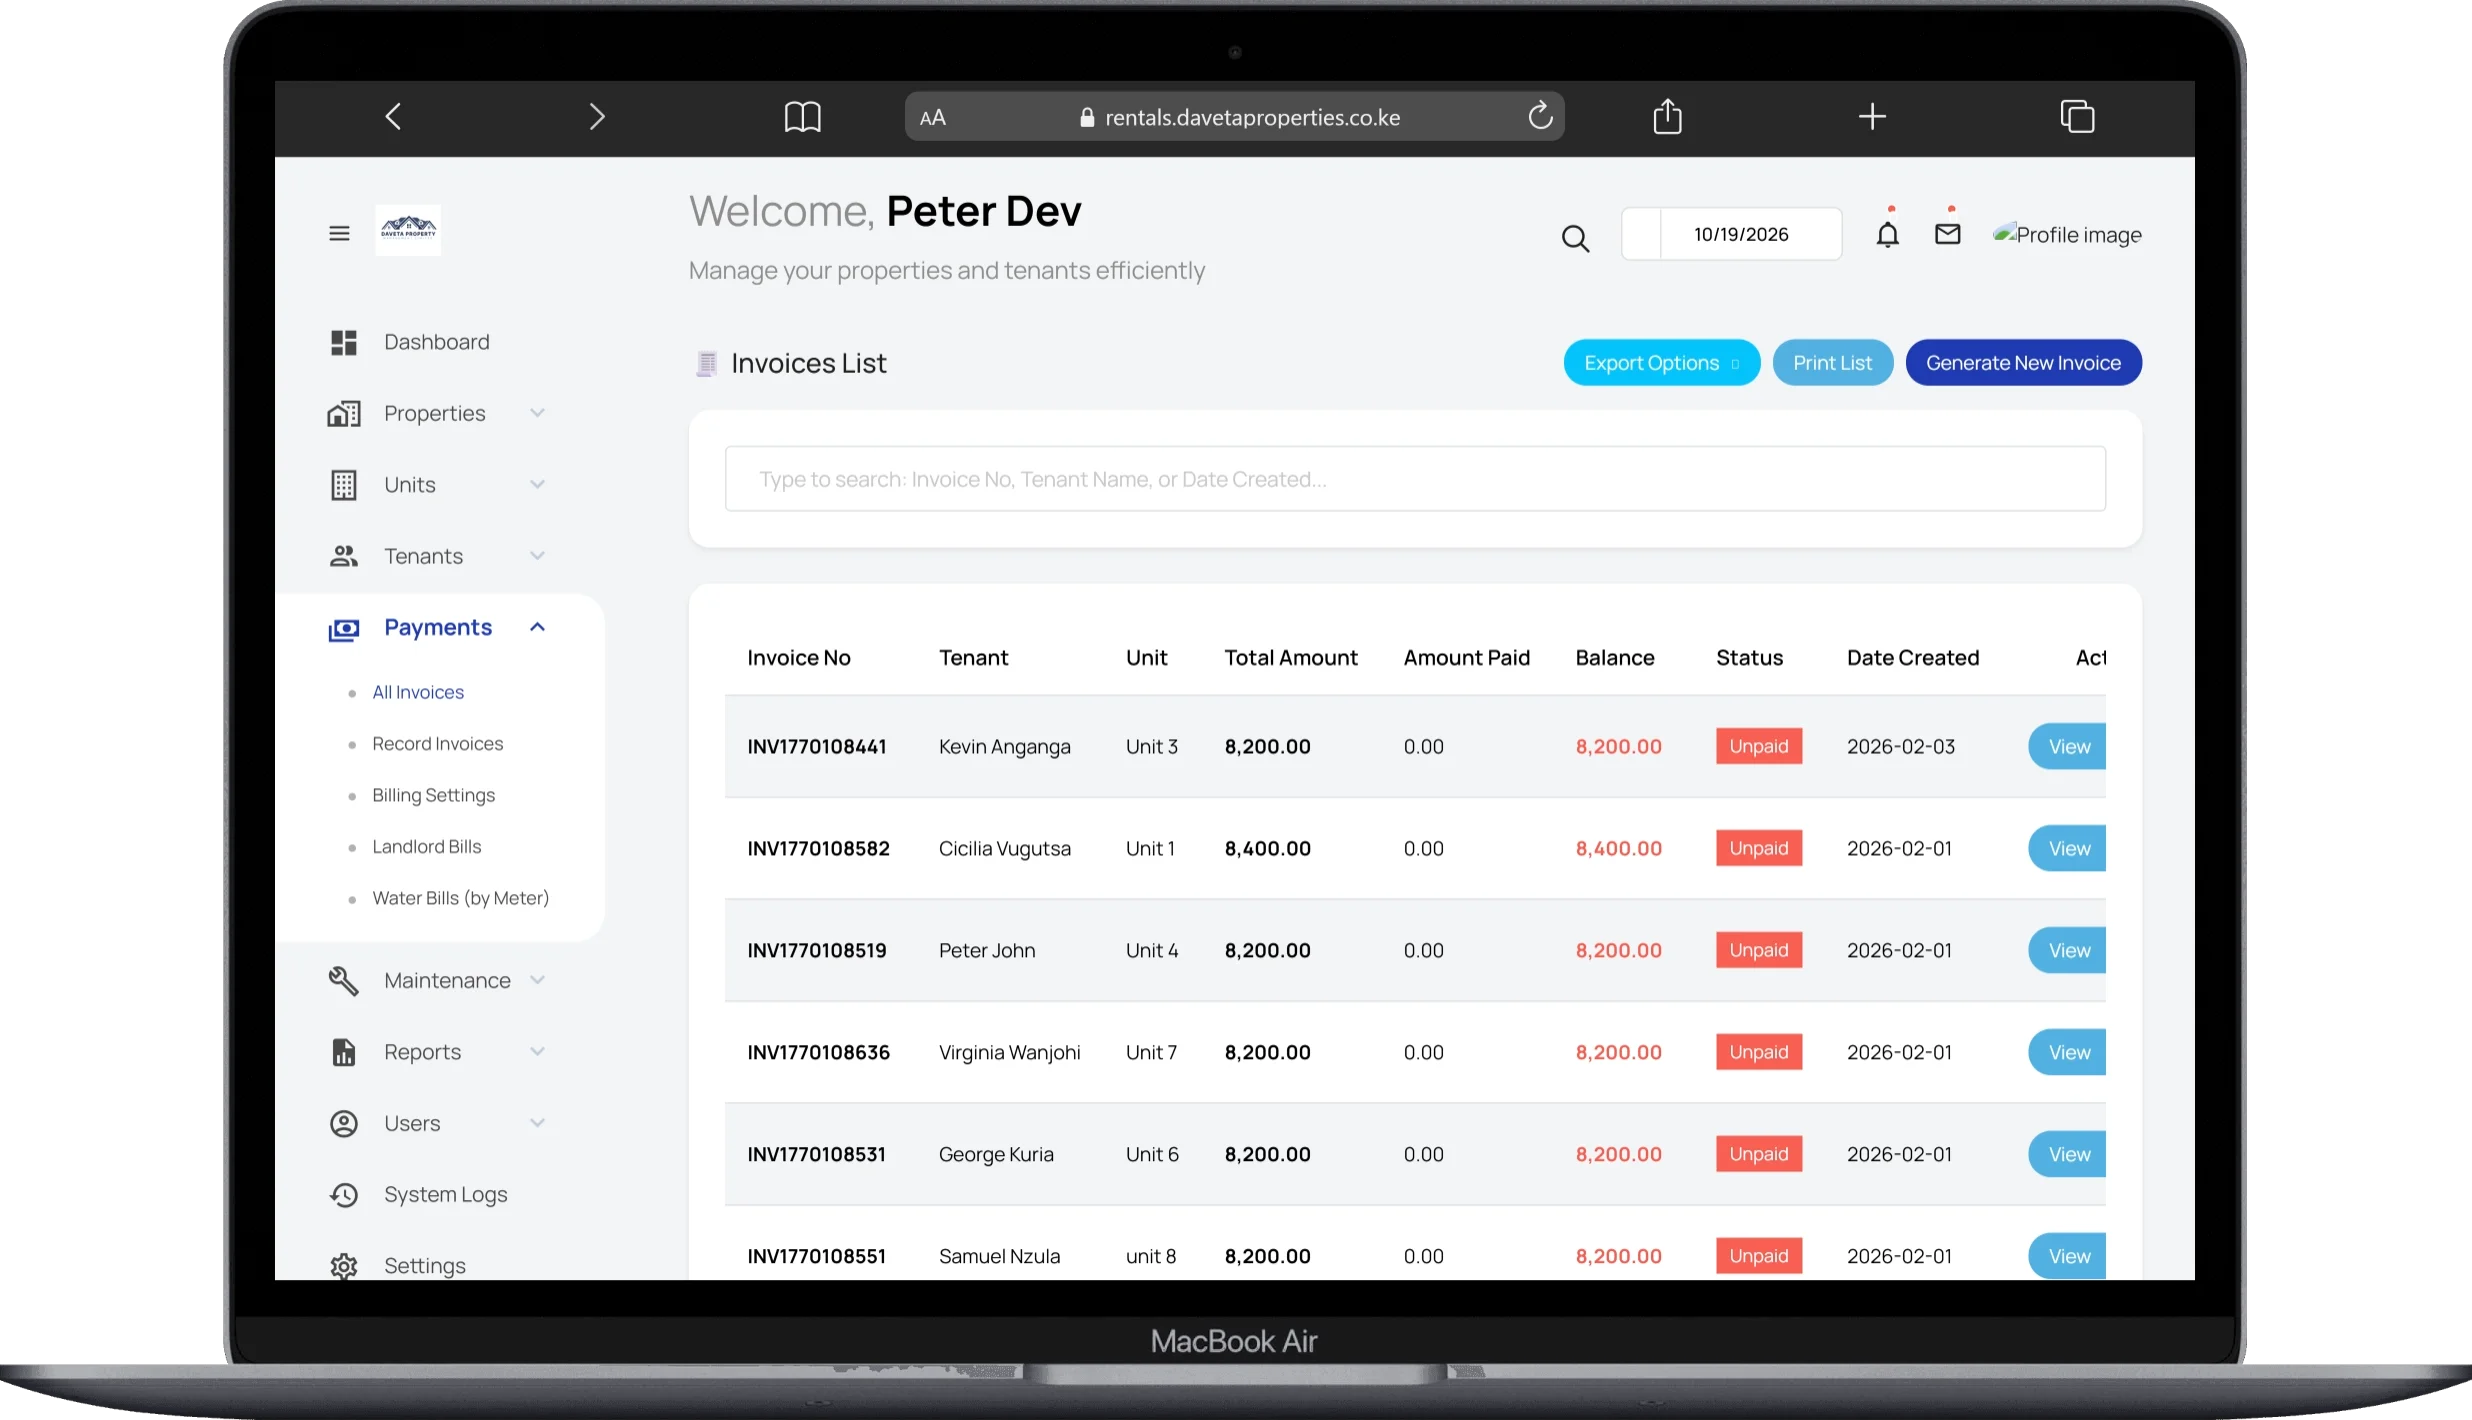
Task: Open the Dashboard menu label
Action: click(437, 342)
